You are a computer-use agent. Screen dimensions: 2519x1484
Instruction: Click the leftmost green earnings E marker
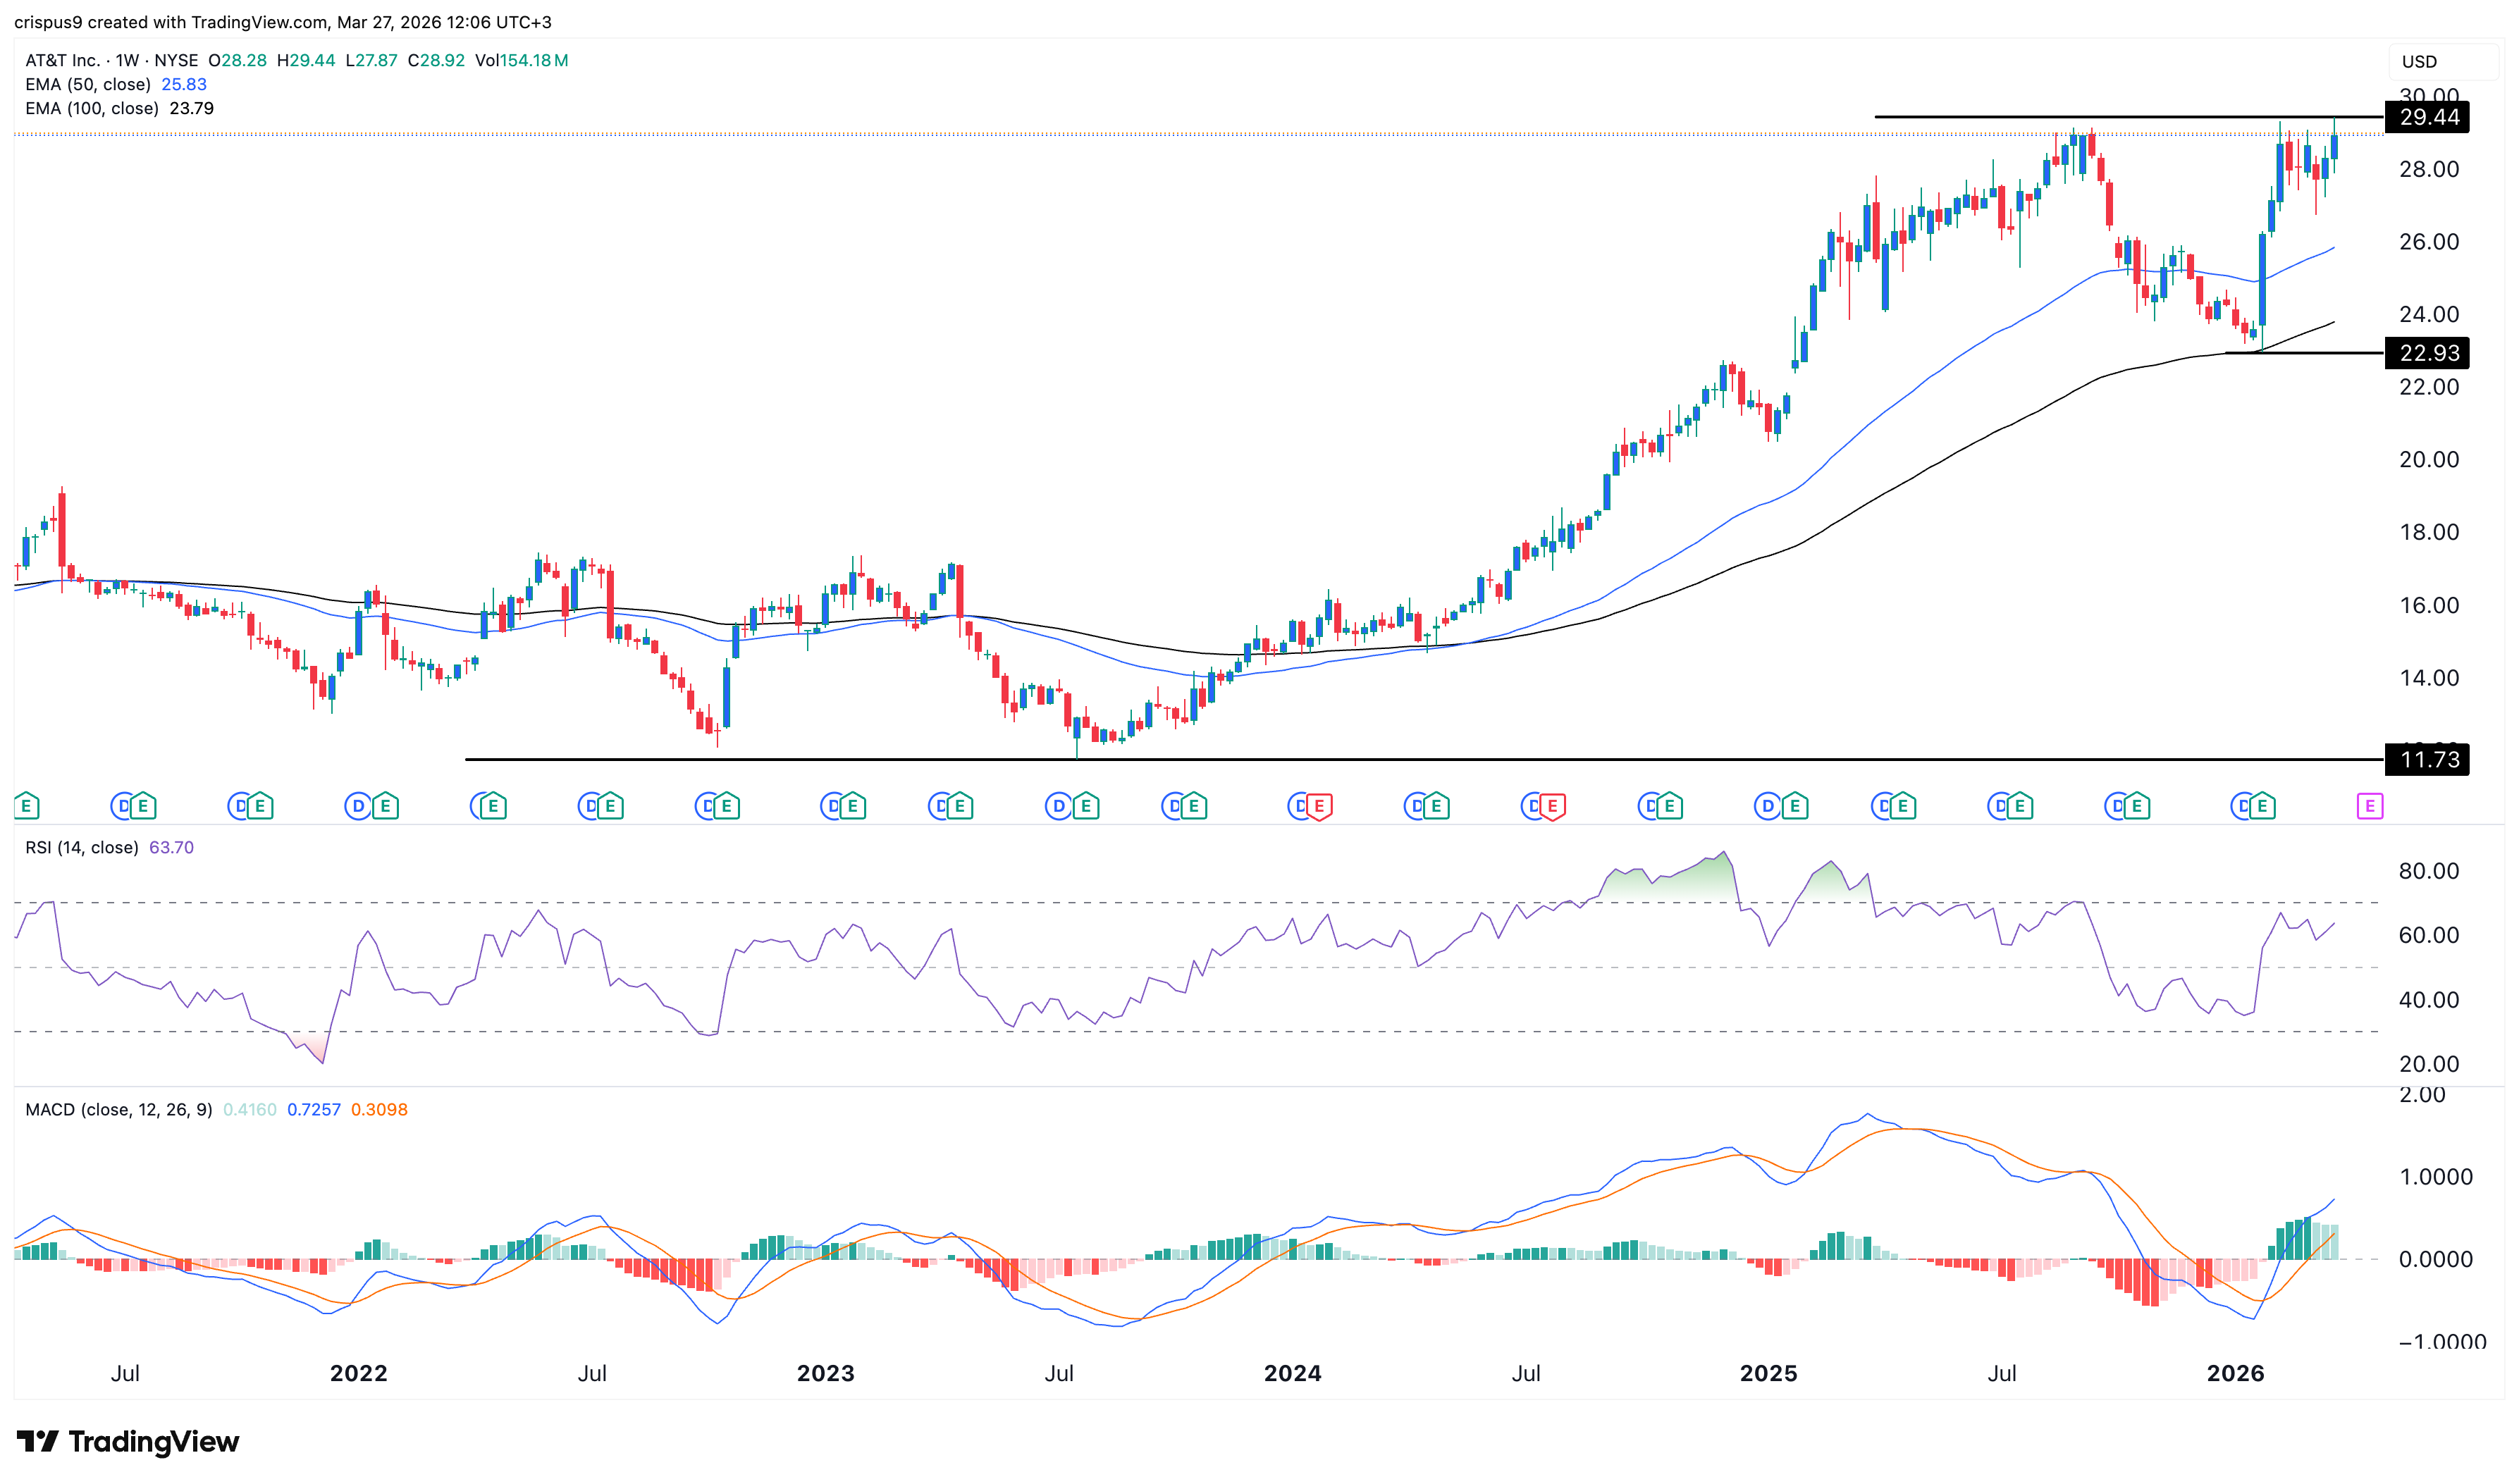click(x=26, y=805)
